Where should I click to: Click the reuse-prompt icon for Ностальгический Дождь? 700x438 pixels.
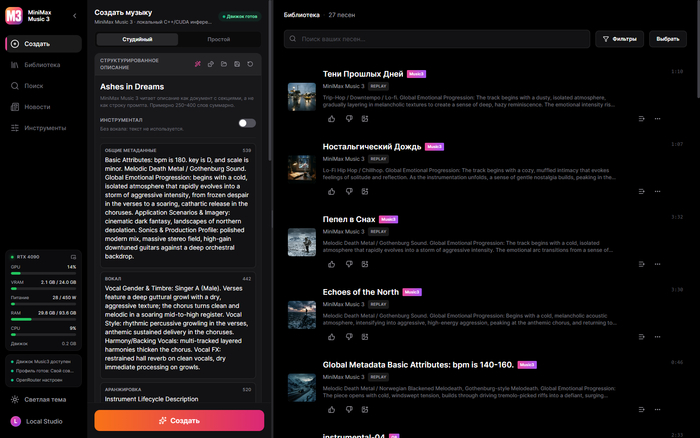click(x=365, y=192)
